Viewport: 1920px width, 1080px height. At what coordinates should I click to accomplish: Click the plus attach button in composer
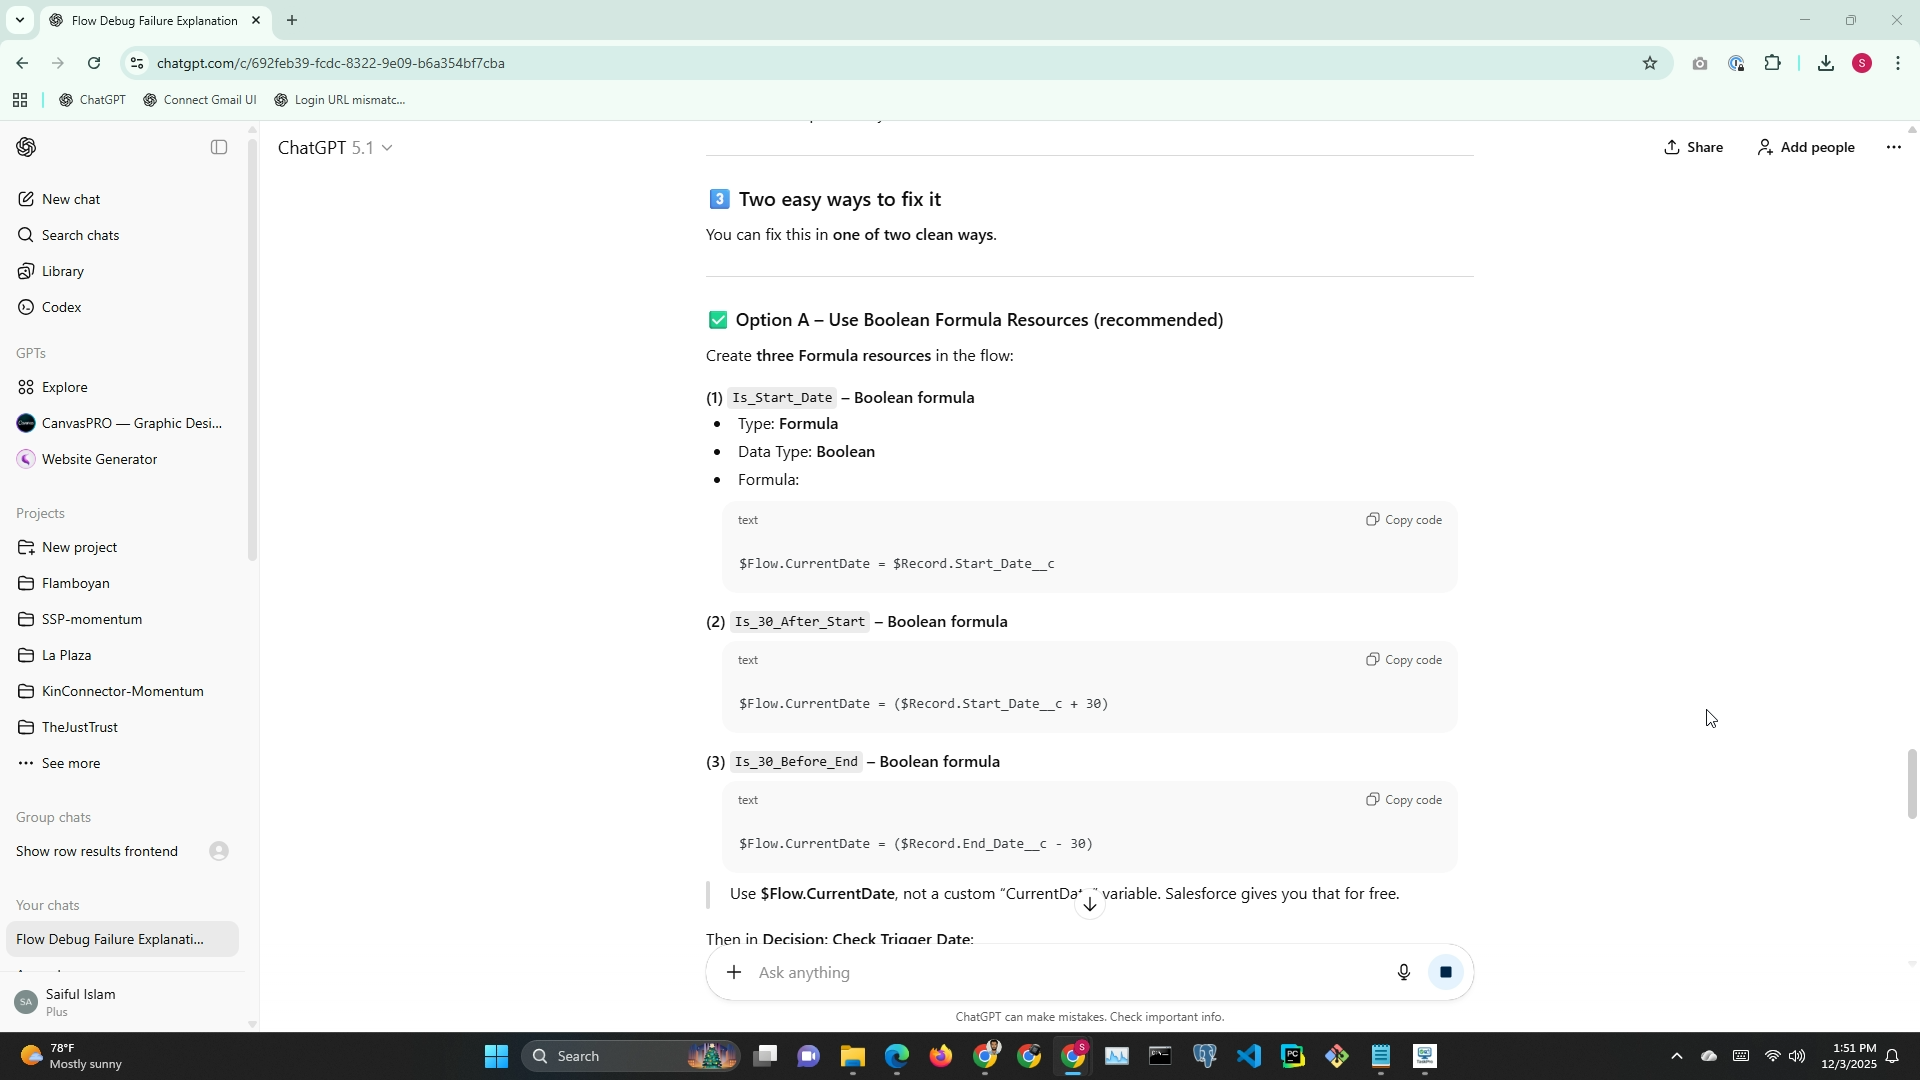coord(734,972)
